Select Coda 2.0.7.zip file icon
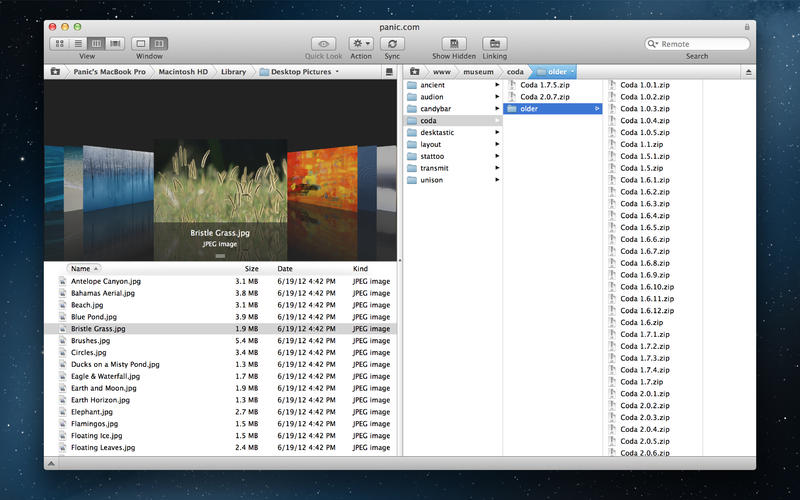Screen dimensions: 800x500 point(512,96)
